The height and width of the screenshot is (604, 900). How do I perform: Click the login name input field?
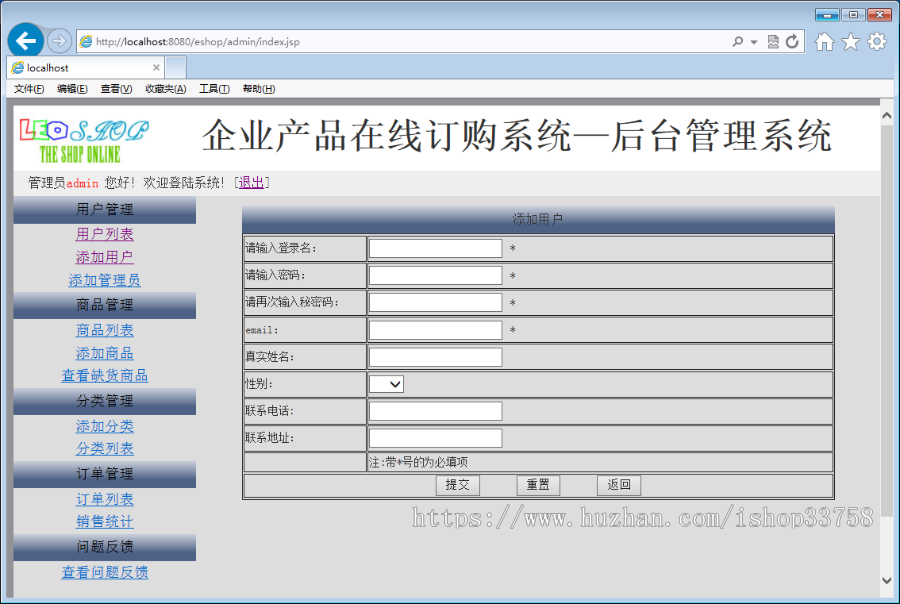[x=435, y=248]
